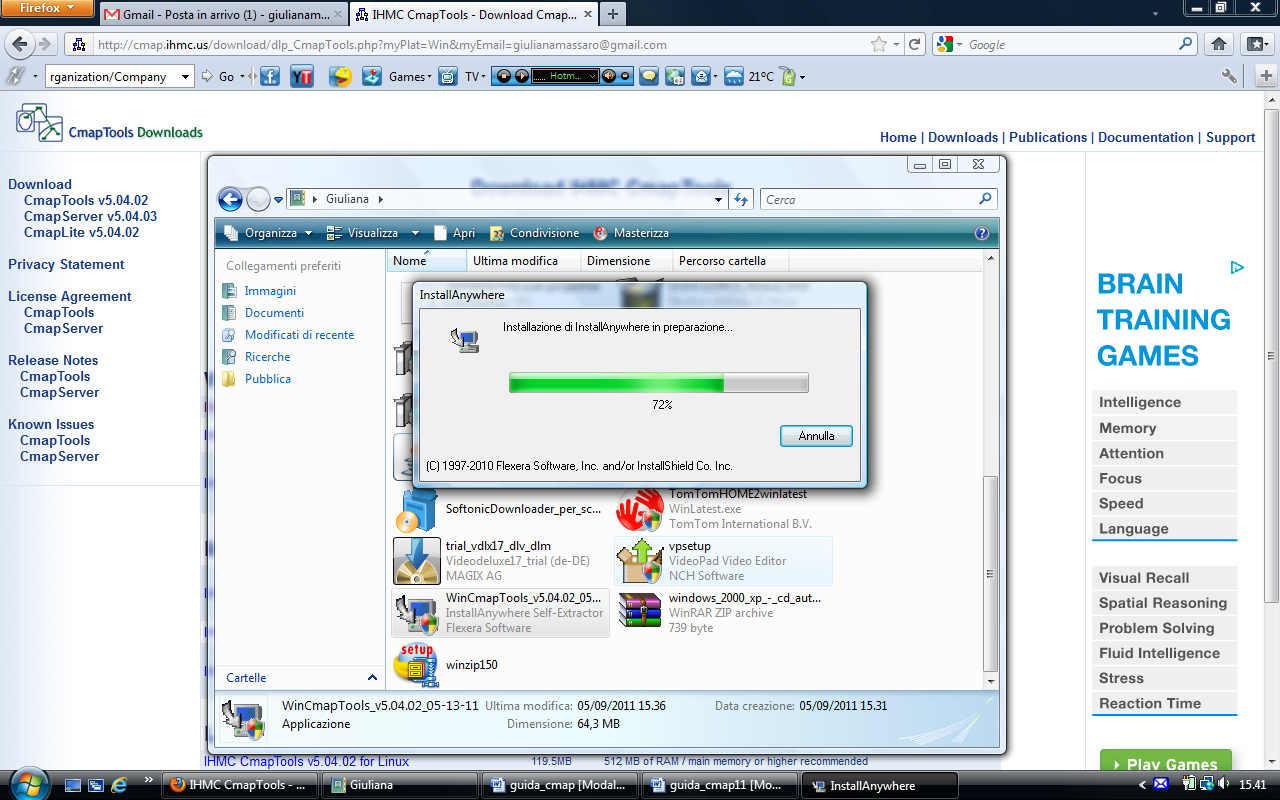The image size is (1280, 800).
Task: Select the SoftonicDownloader file icon
Action: [x=416, y=509]
